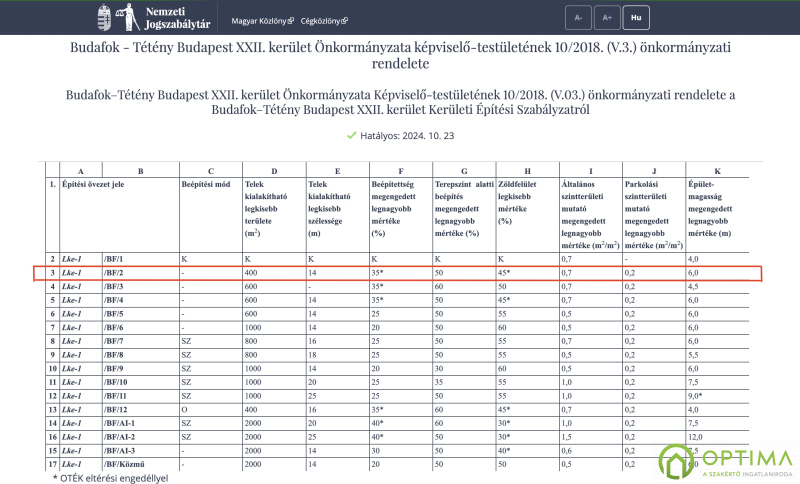Image resolution: width=800 pixels, height=484 pixels.
Task: Select the /BF/2 cell in highlighted row
Action: 139,273
